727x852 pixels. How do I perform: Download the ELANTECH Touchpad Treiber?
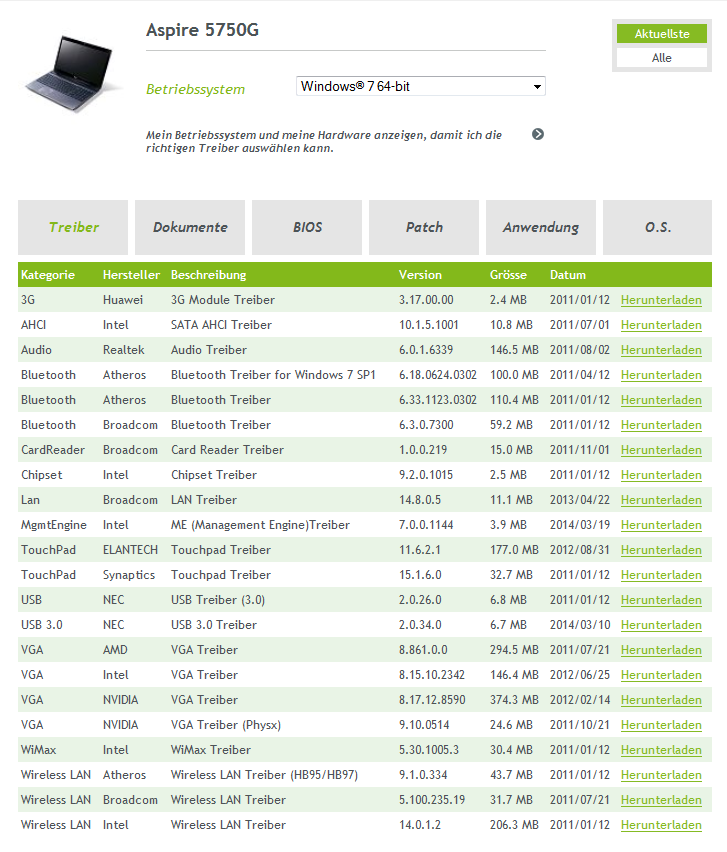(x=661, y=550)
